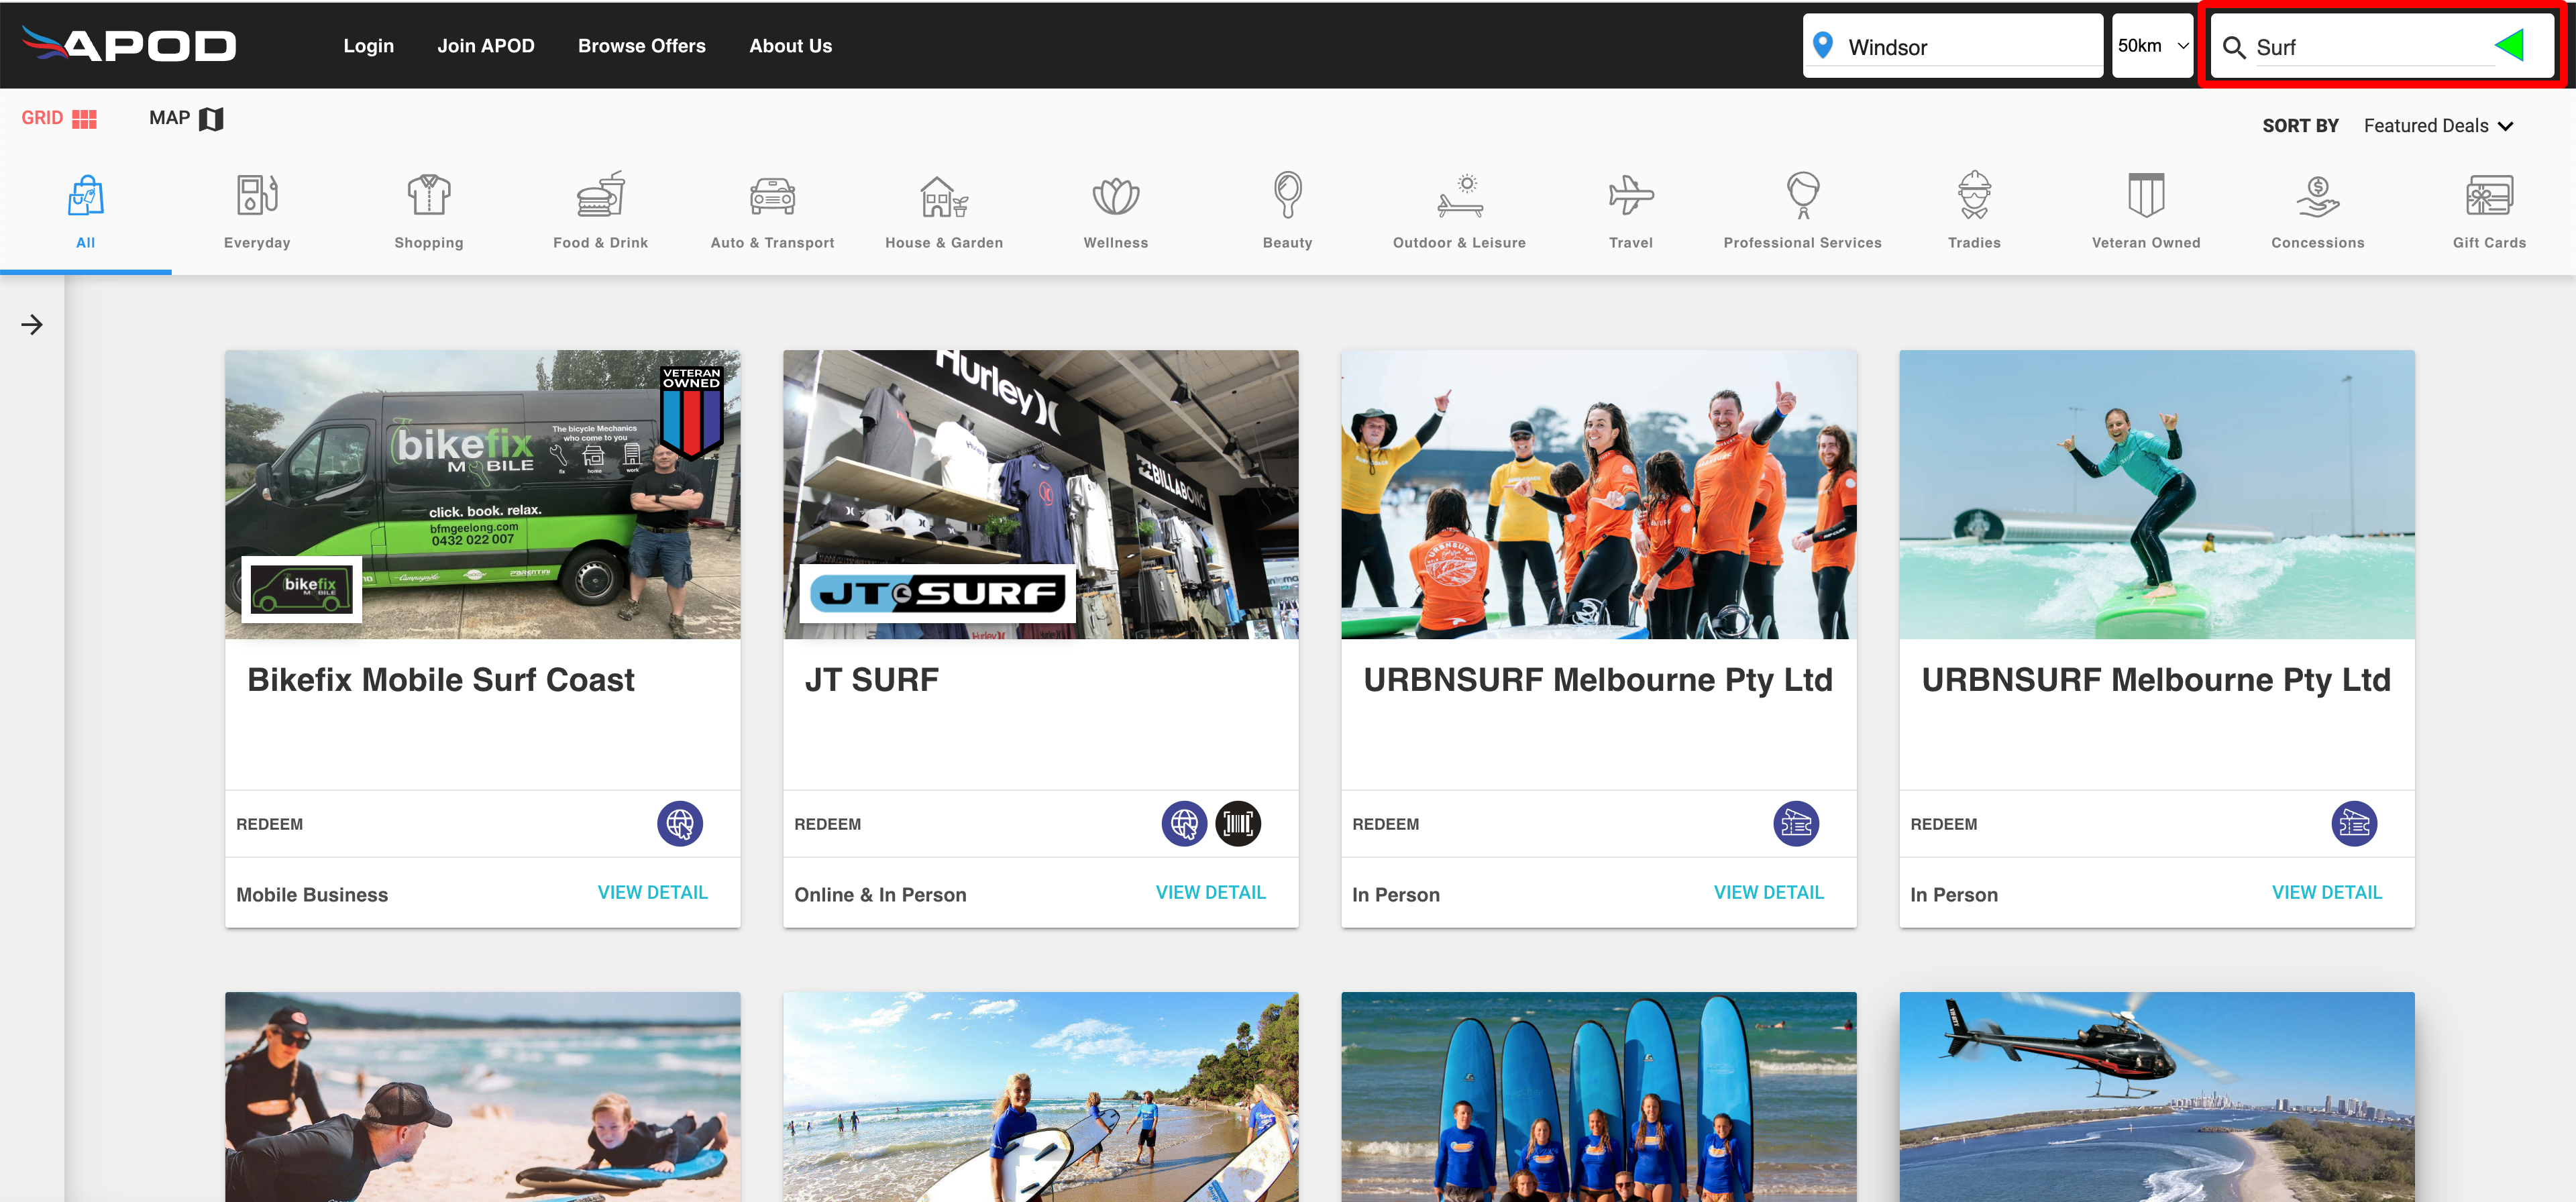Click the search magnifier icon
The image size is (2576, 1202).
(x=2233, y=47)
